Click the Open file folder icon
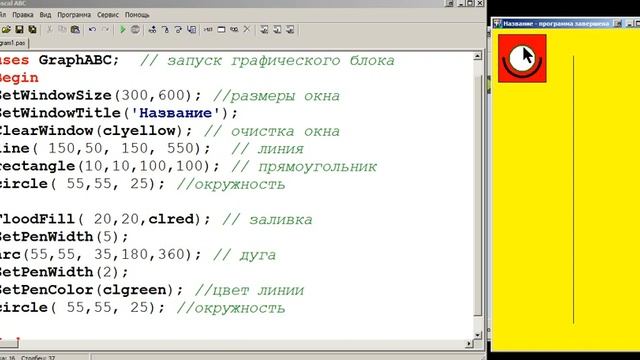Screen dimensions: 640x360 (x=6, y=30)
